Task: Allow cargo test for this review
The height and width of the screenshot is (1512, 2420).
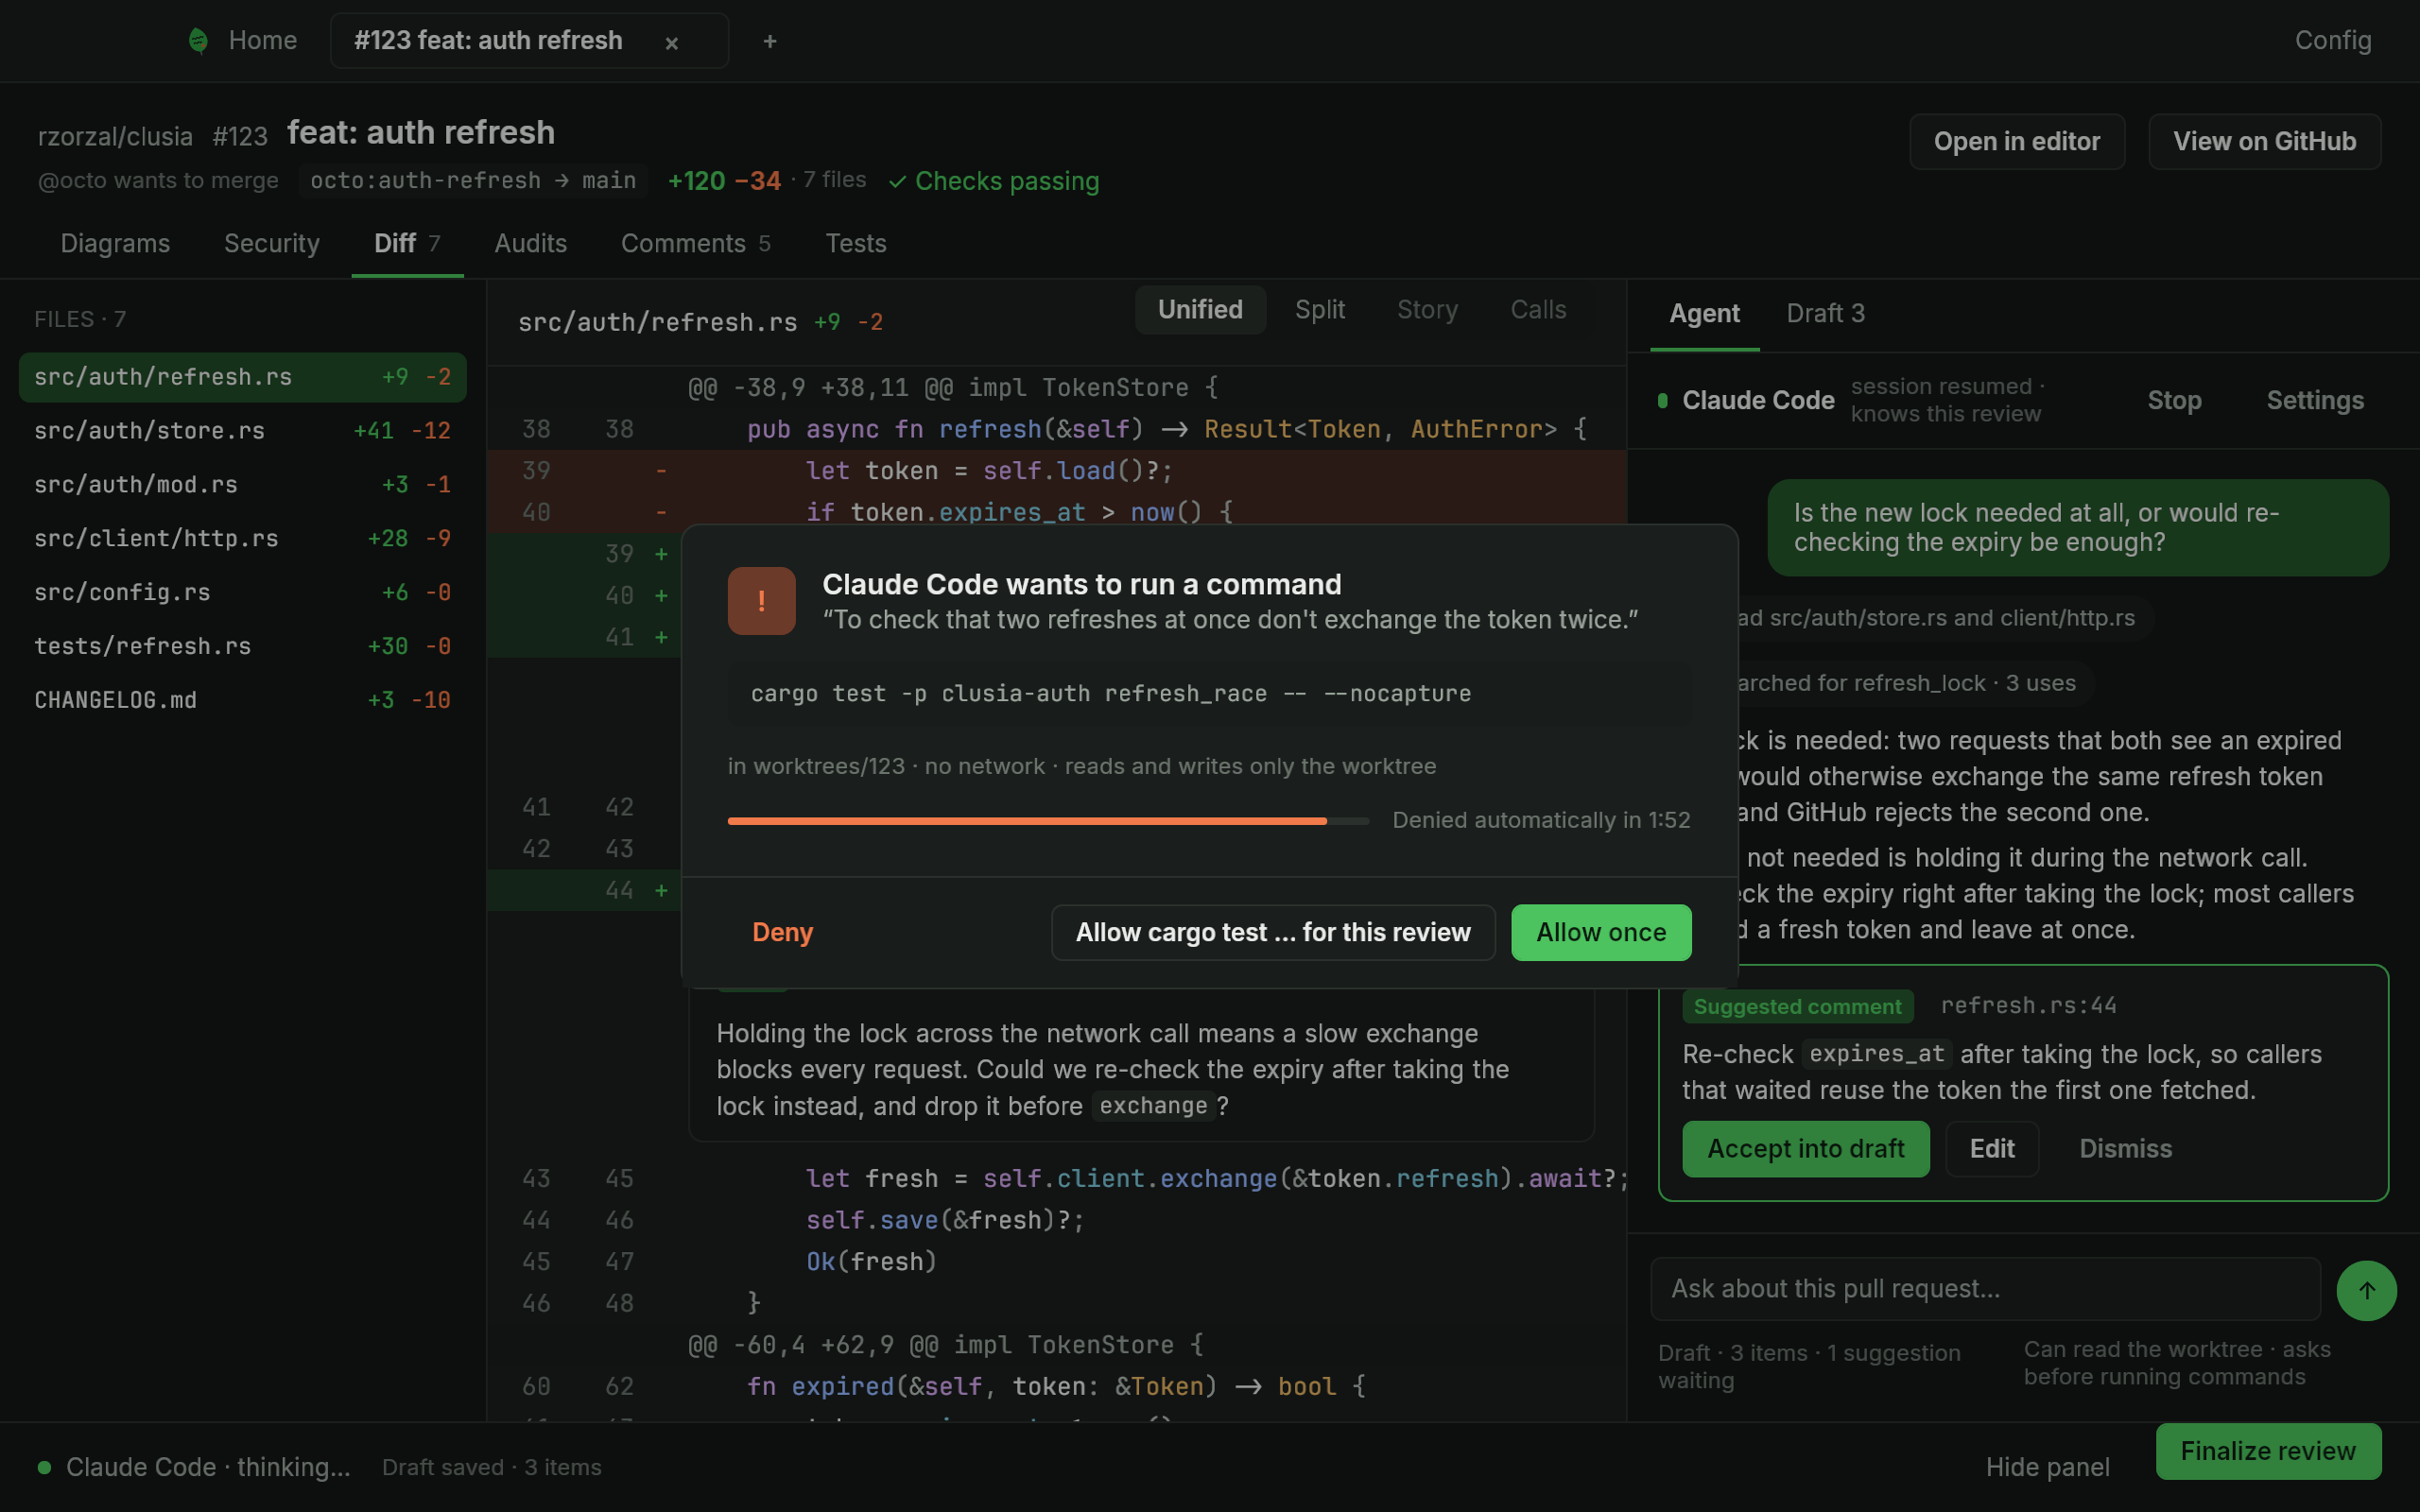Action: coord(1273,932)
